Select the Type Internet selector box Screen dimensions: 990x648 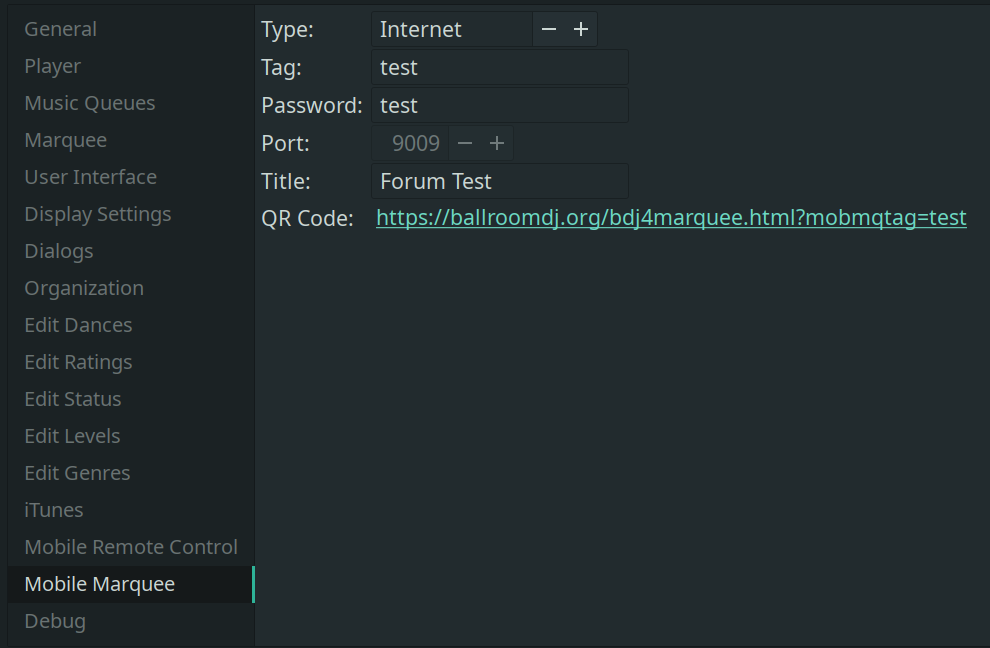451,30
